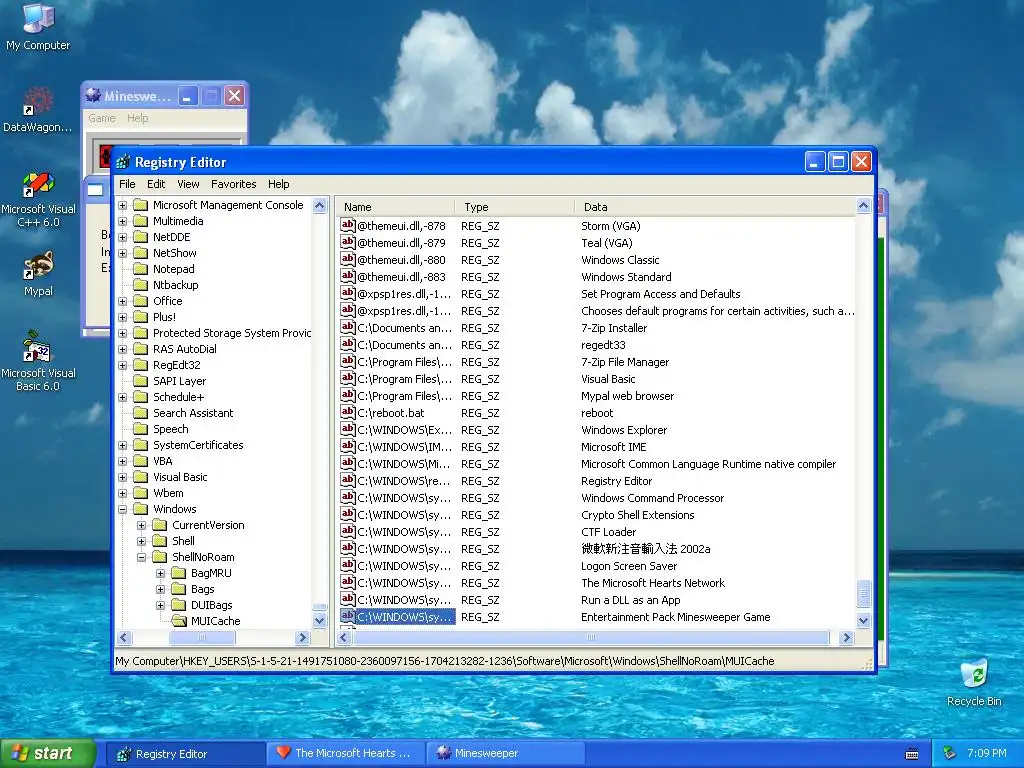Click value icon for Windows Classic row
The height and width of the screenshot is (768, 1024).
347,259
